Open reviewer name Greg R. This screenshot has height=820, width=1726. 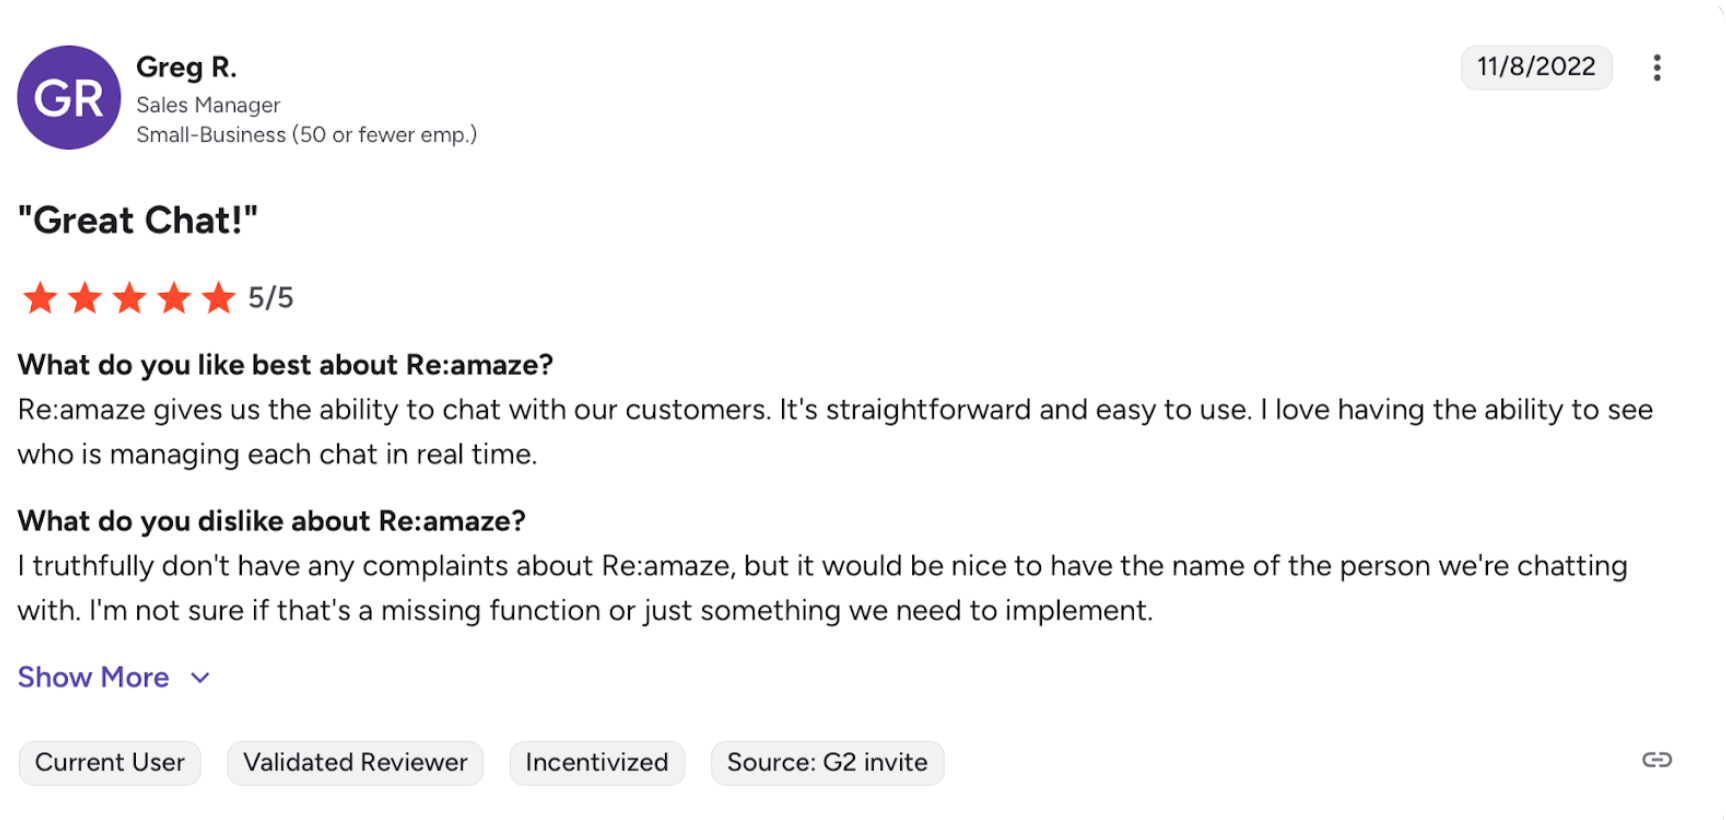(x=186, y=67)
